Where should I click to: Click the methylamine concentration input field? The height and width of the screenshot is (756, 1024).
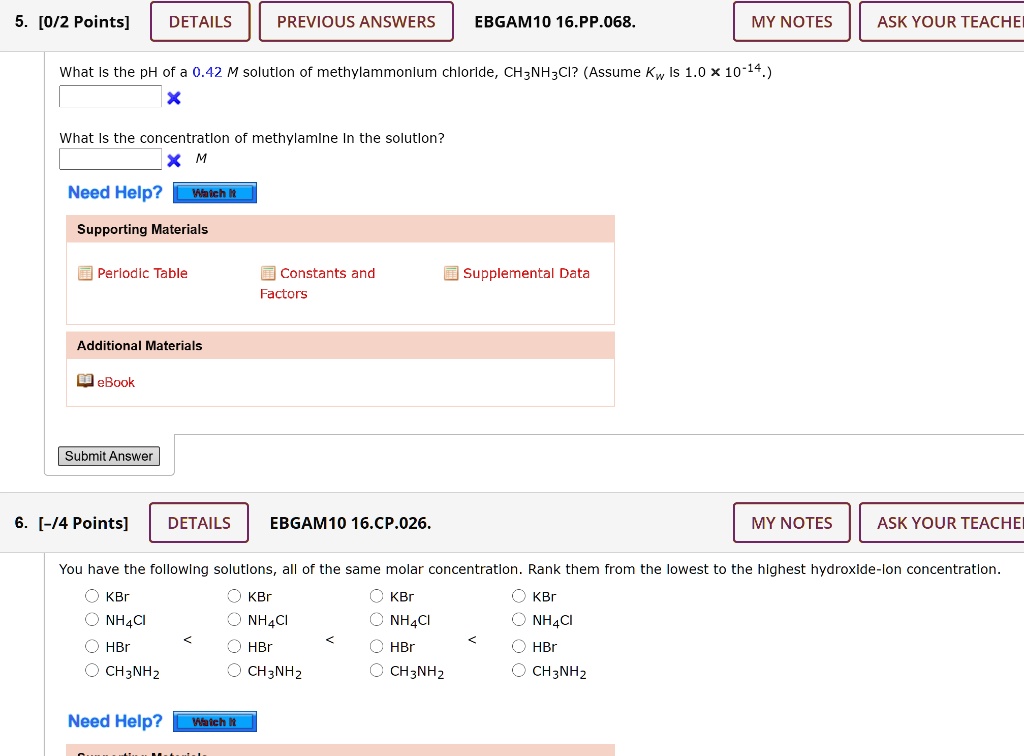pos(110,159)
